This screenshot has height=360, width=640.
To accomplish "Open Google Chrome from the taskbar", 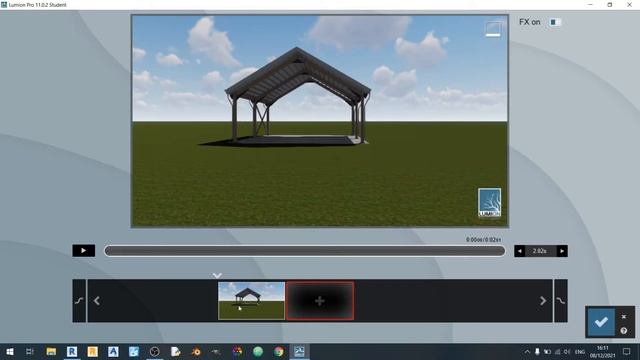I will [279, 351].
